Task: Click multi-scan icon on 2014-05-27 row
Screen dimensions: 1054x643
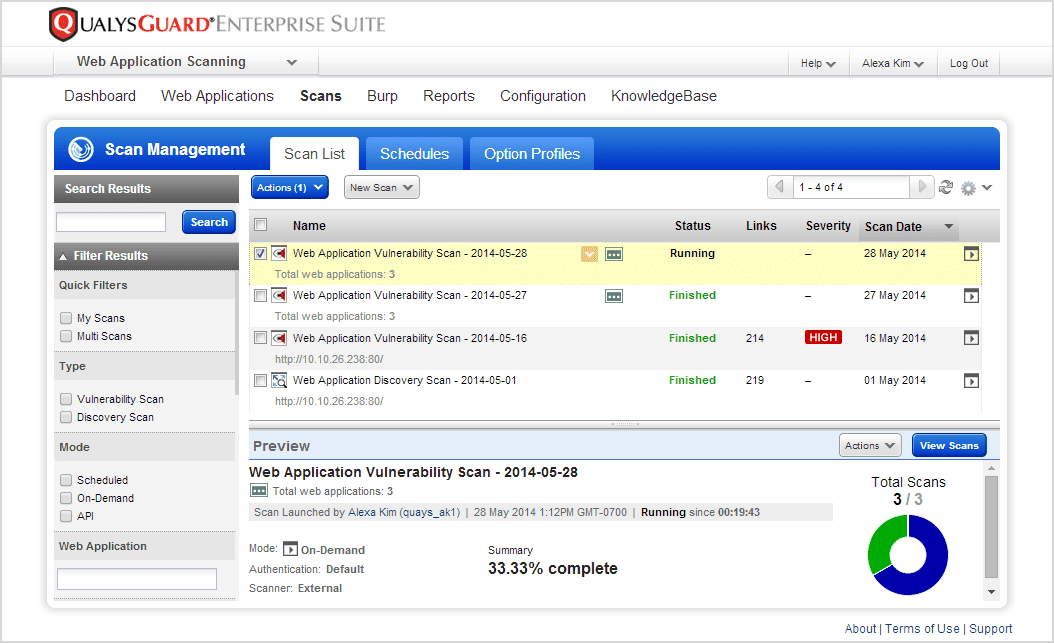Action: (x=614, y=296)
